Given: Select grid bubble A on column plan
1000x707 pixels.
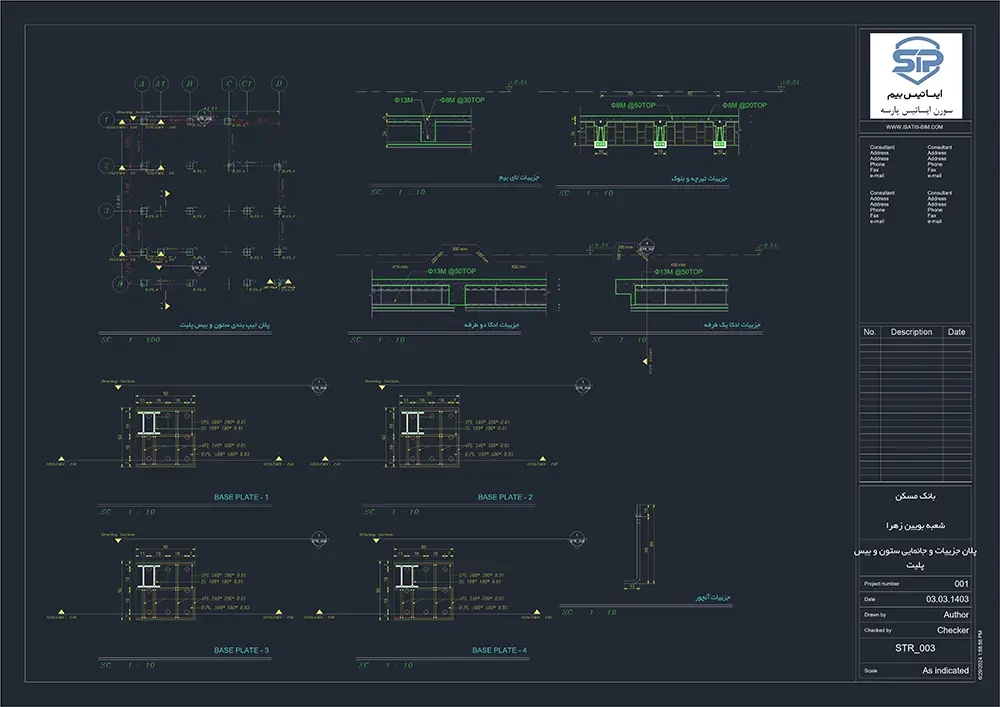Looking at the screenshot, I should (142, 84).
